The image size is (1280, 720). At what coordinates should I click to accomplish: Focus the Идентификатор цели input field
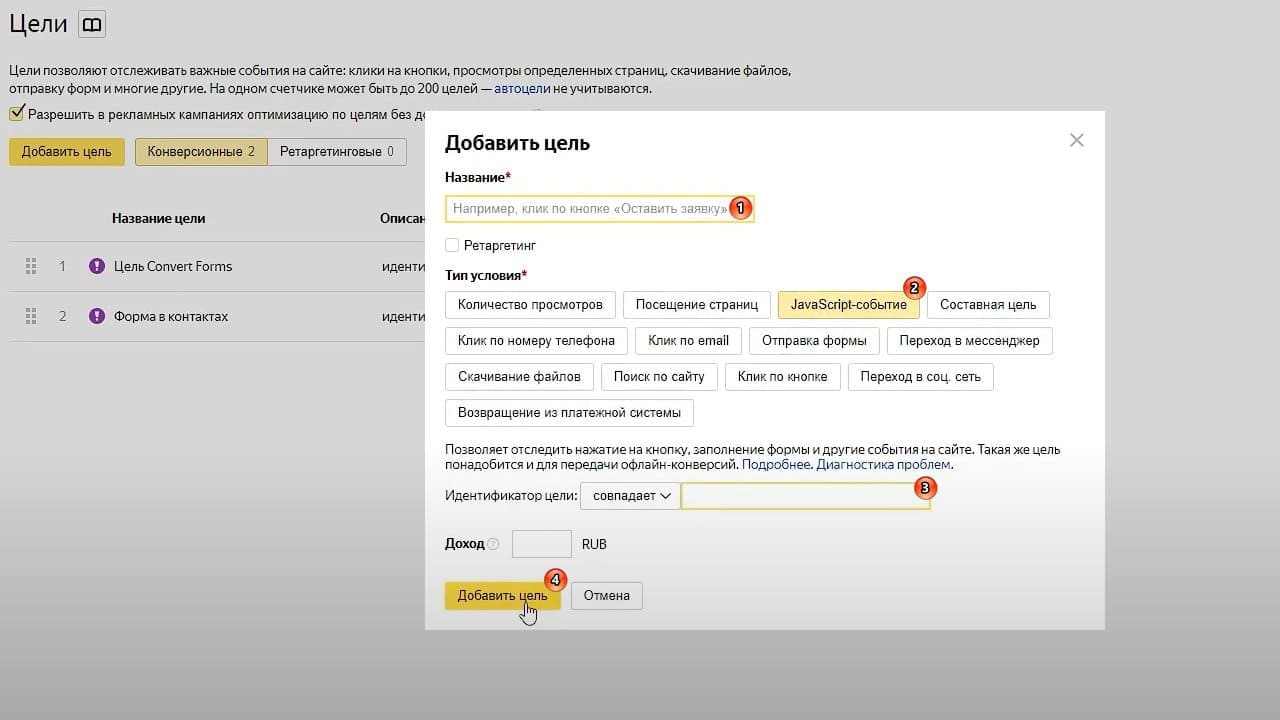coord(805,496)
